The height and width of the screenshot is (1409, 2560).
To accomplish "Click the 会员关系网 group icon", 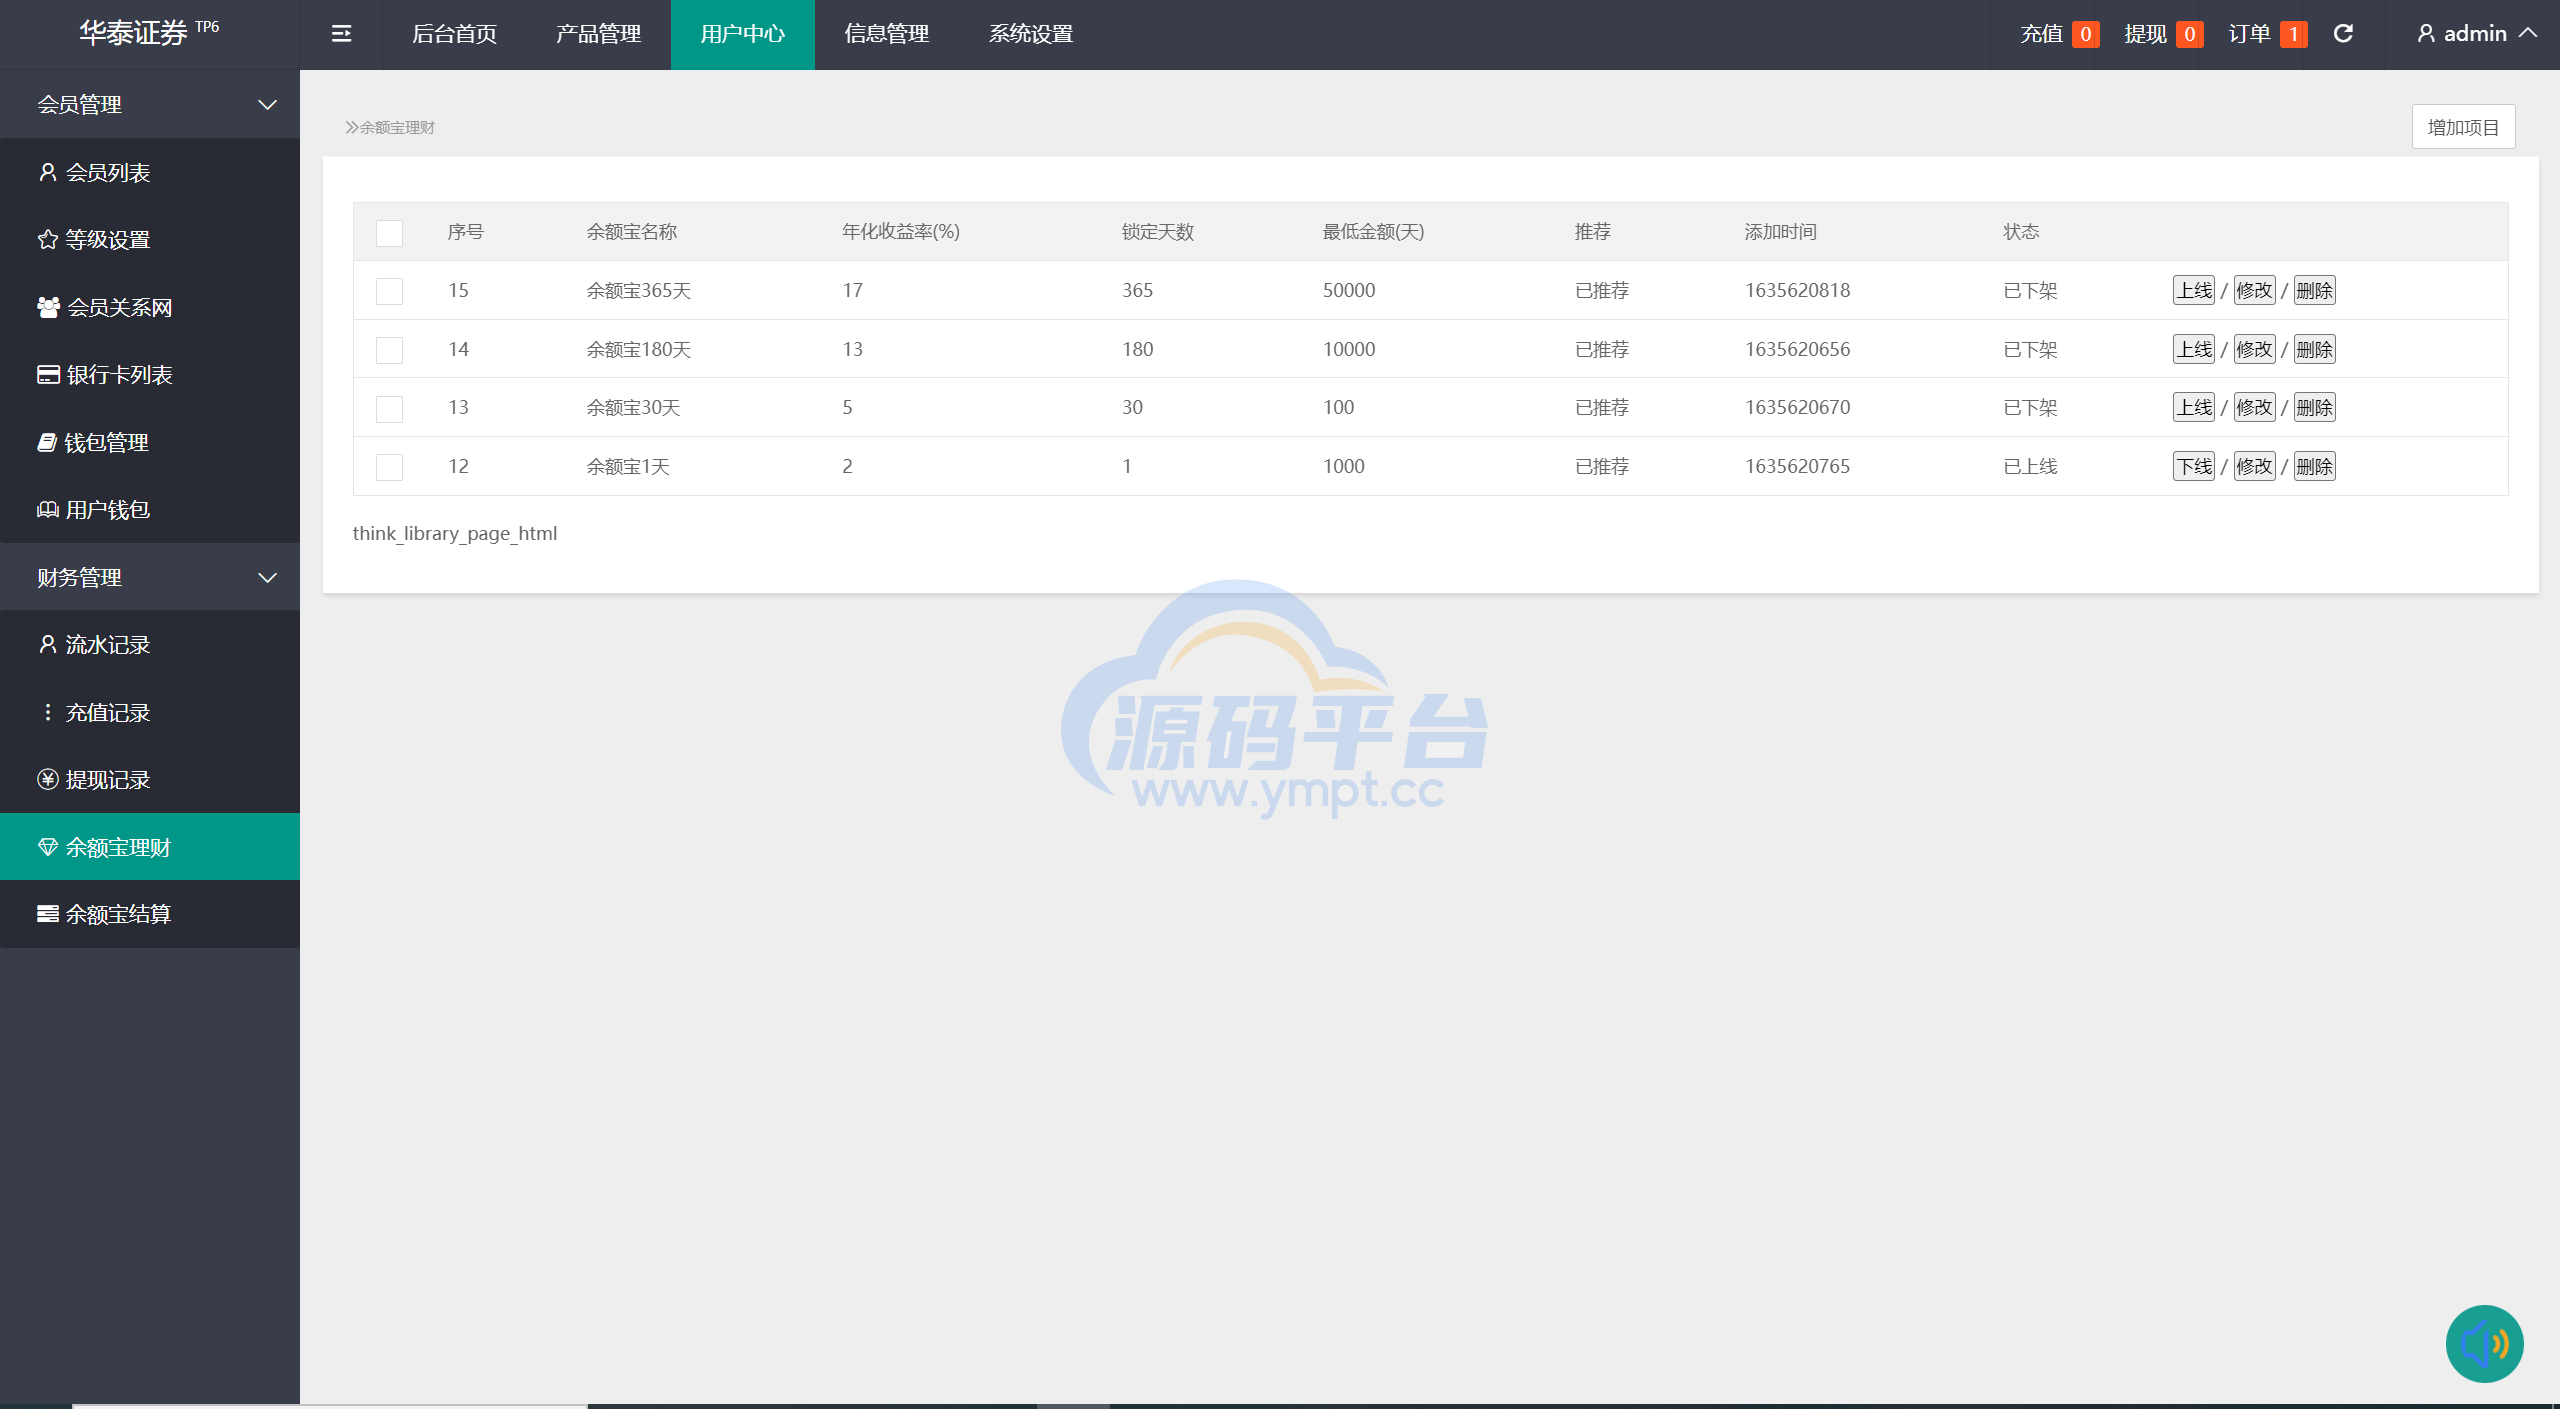I will click(48, 307).
